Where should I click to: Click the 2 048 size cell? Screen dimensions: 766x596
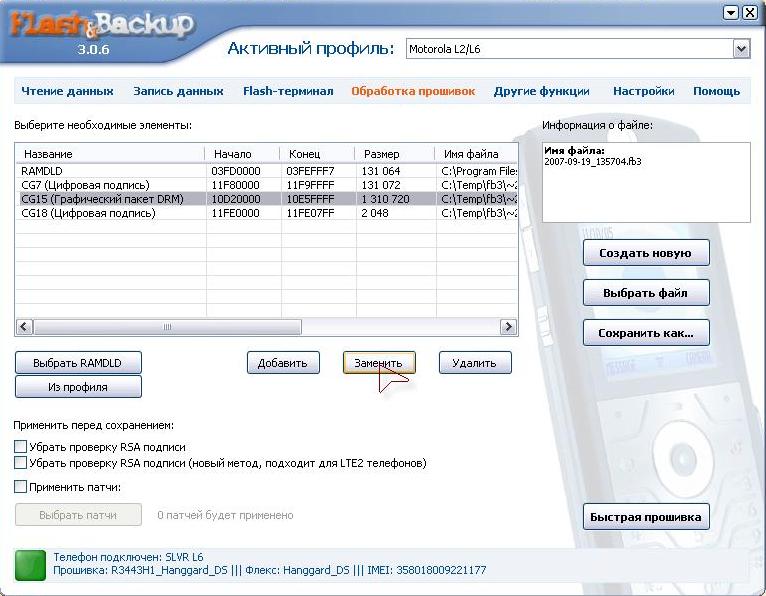point(375,213)
